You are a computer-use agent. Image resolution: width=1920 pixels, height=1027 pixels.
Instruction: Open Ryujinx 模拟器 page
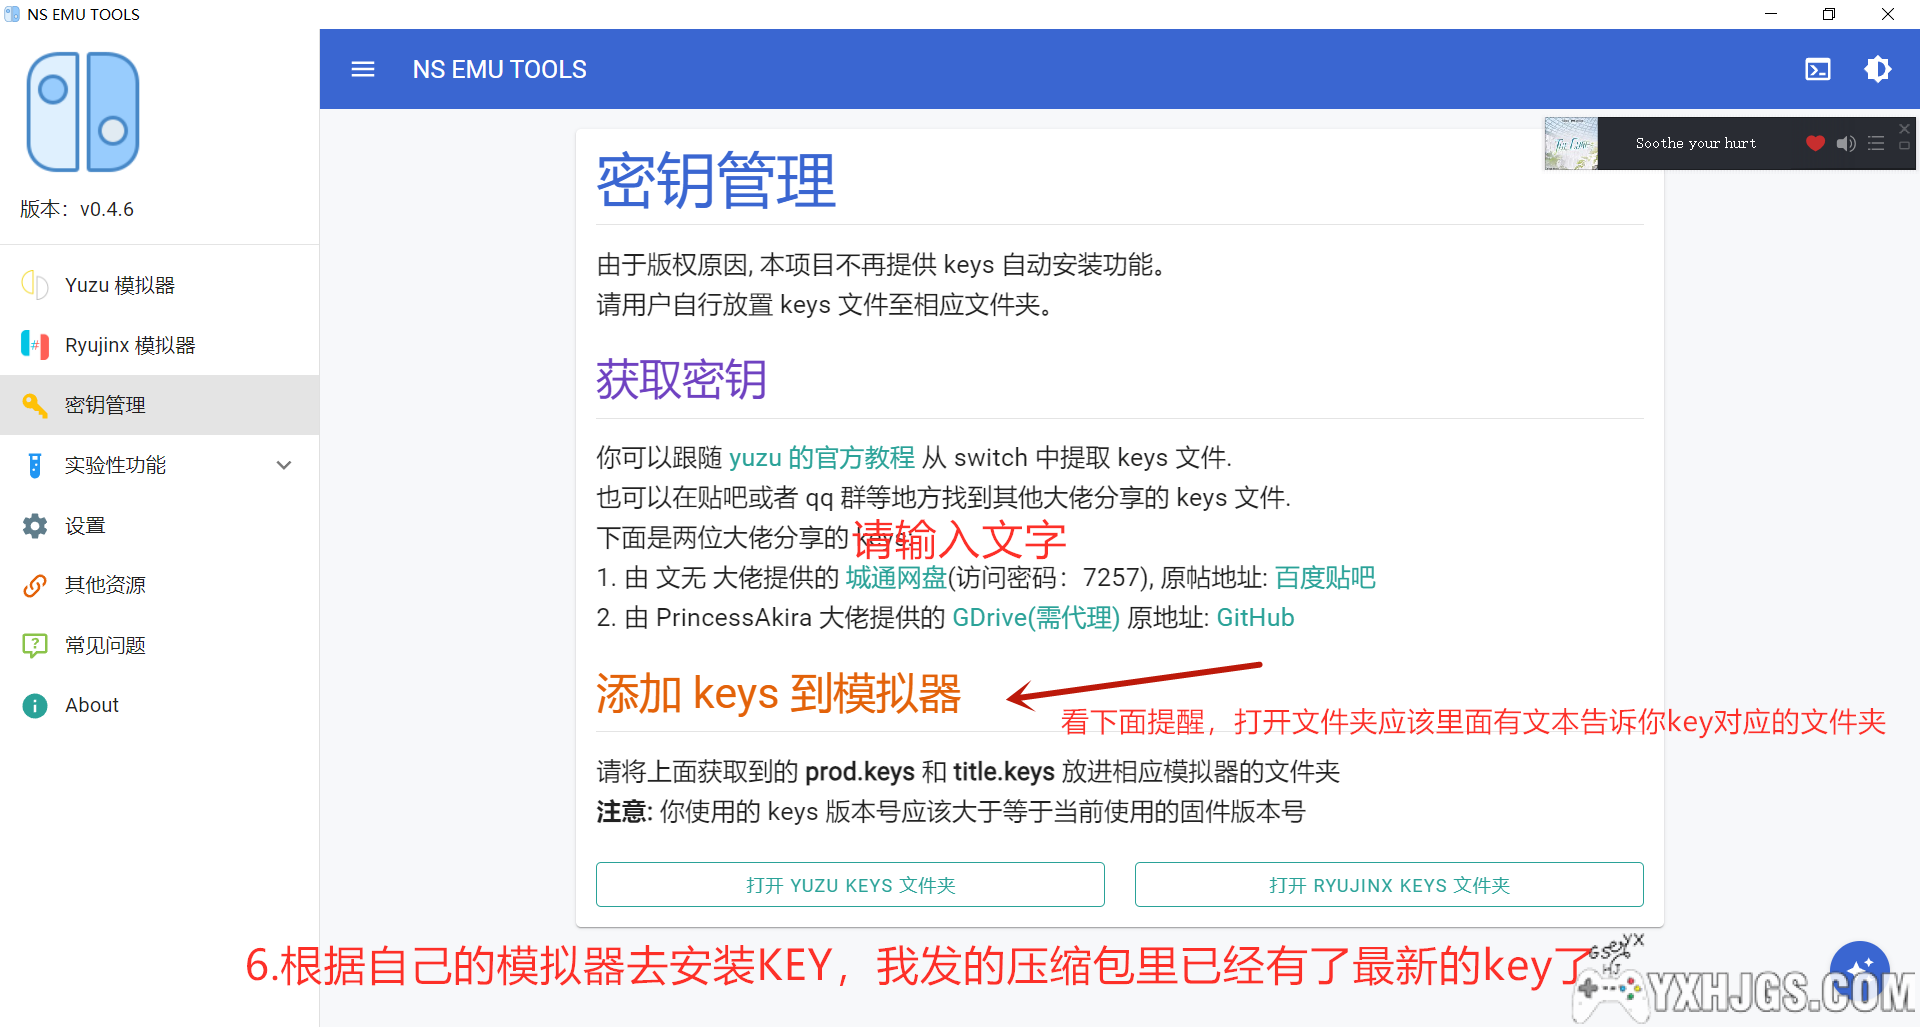(x=130, y=345)
